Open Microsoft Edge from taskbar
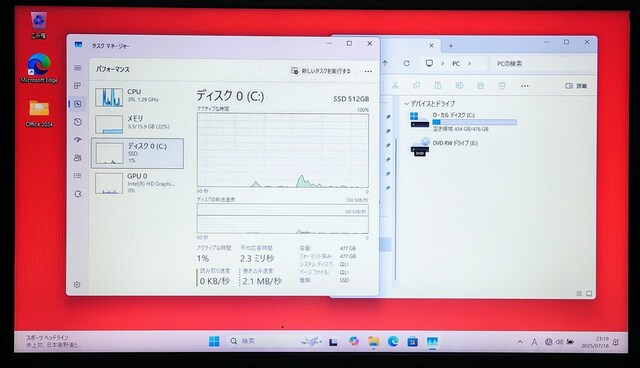Screen dimensions: 640x368 393,341
